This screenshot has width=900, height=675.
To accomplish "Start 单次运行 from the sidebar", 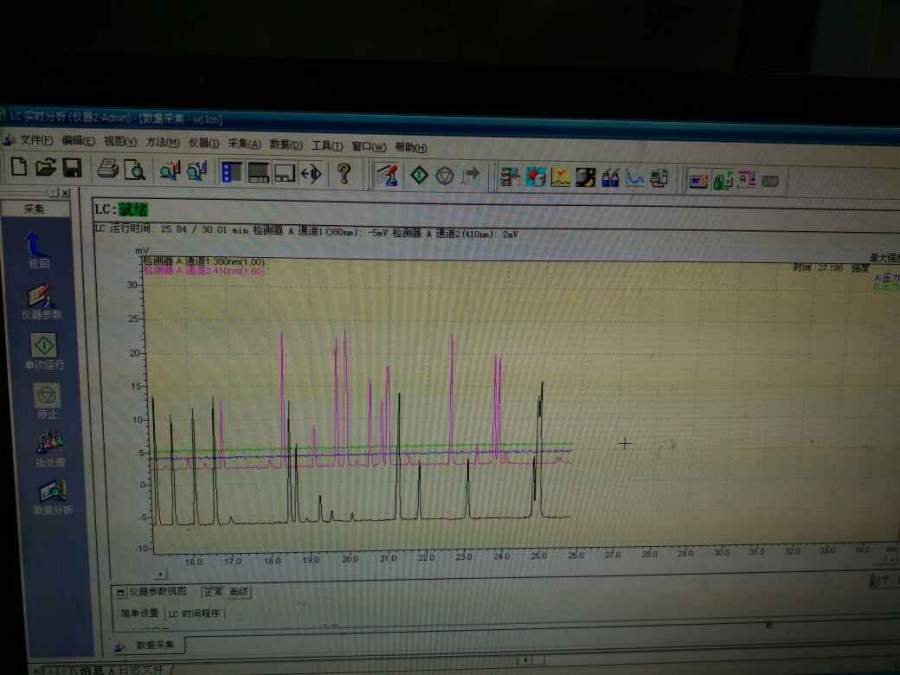I will click(44, 351).
